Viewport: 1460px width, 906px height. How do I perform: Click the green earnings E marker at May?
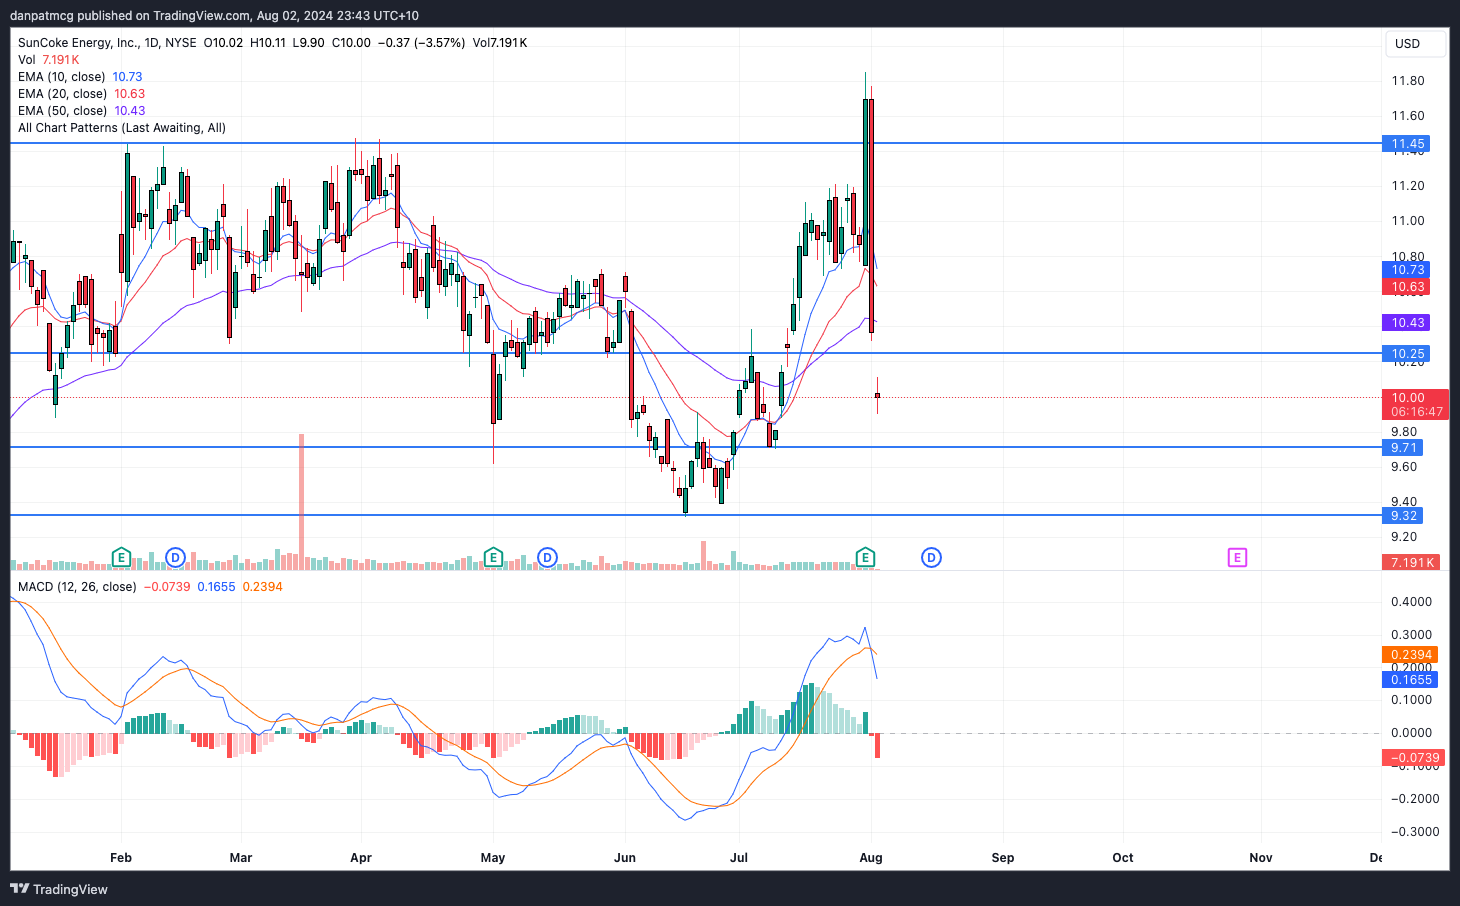(493, 557)
